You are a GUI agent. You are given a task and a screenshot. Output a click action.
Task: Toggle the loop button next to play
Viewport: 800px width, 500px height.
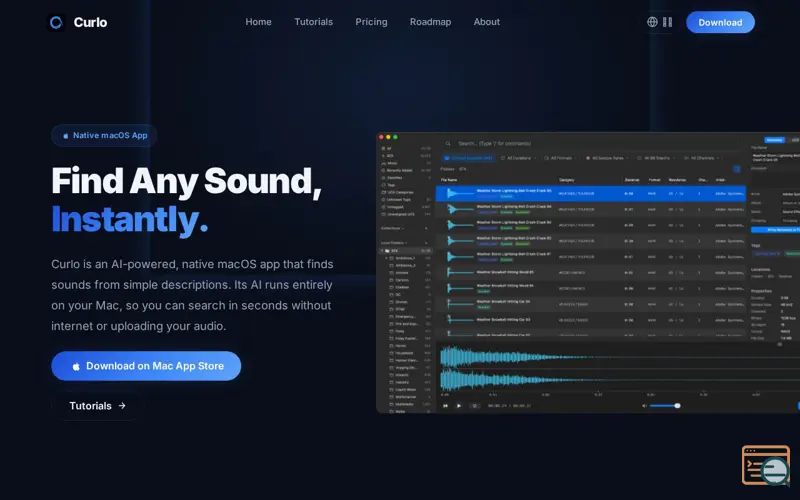click(474, 406)
